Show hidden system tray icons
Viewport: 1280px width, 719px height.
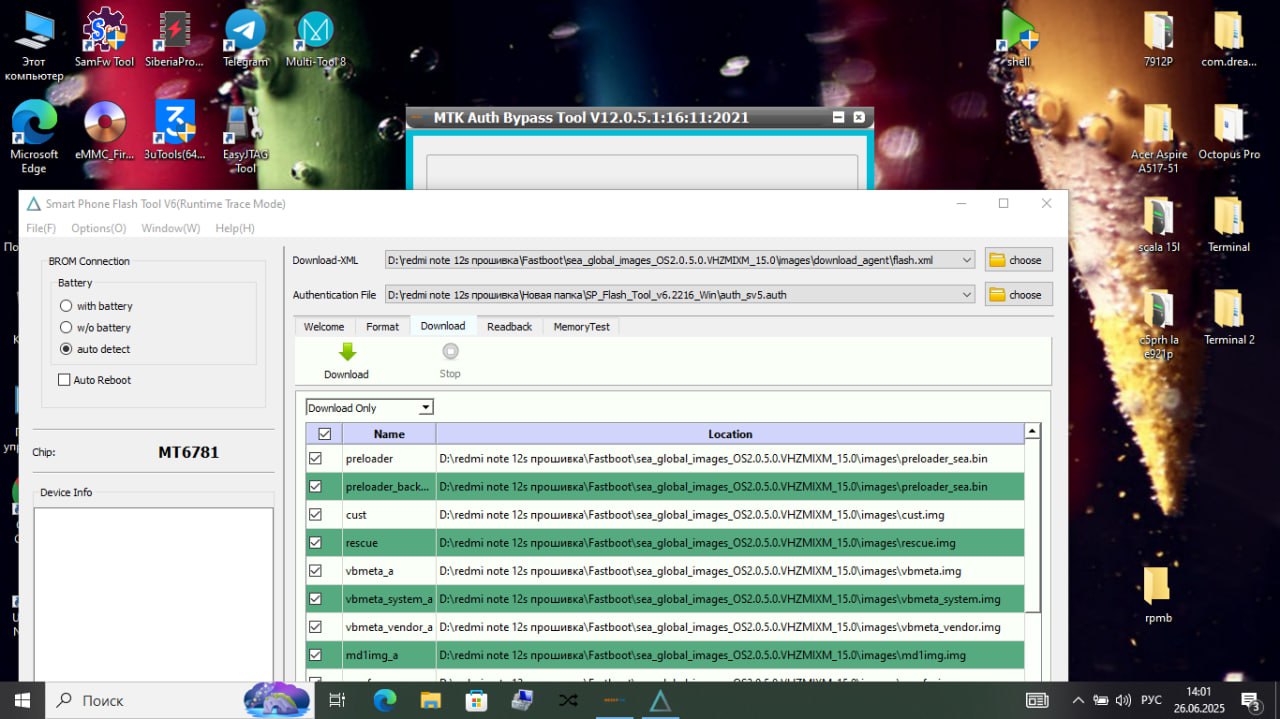pyautogui.click(x=1077, y=700)
